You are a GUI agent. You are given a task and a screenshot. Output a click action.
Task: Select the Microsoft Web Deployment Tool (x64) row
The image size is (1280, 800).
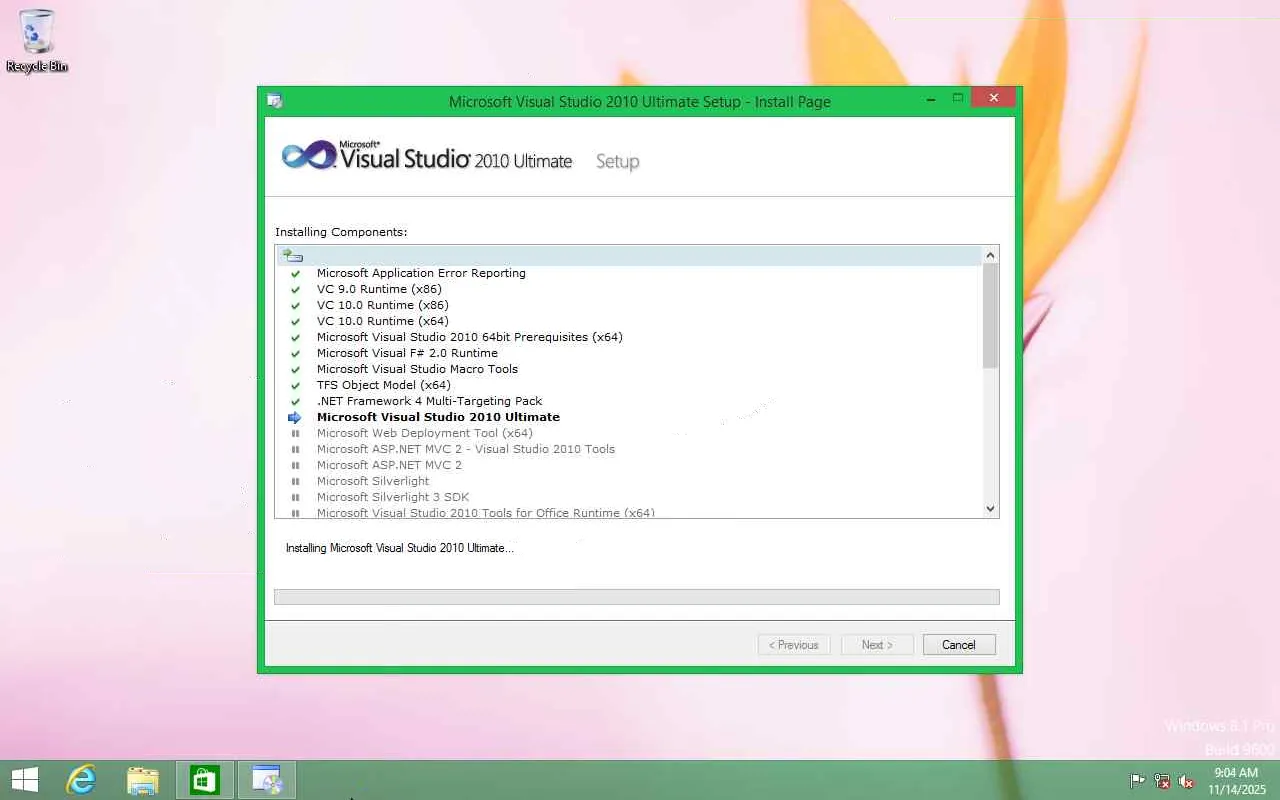629,433
